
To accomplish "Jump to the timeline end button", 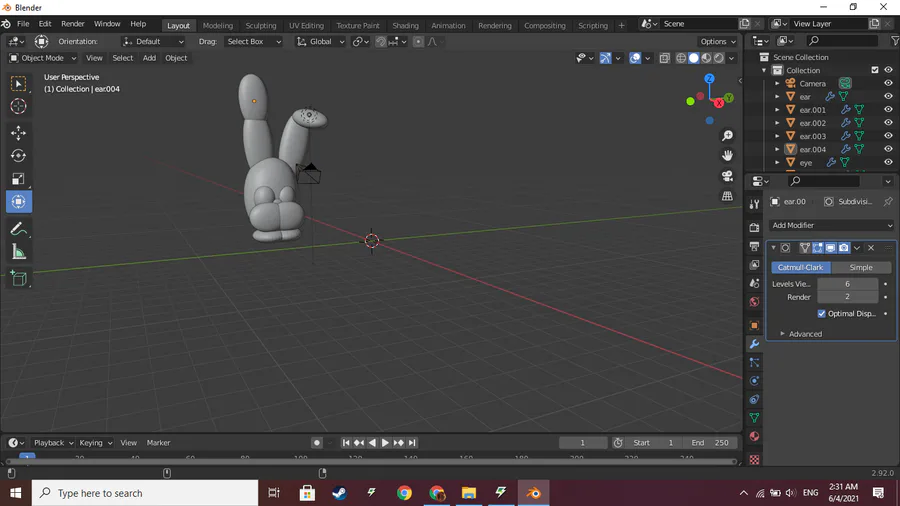I will [x=412, y=443].
